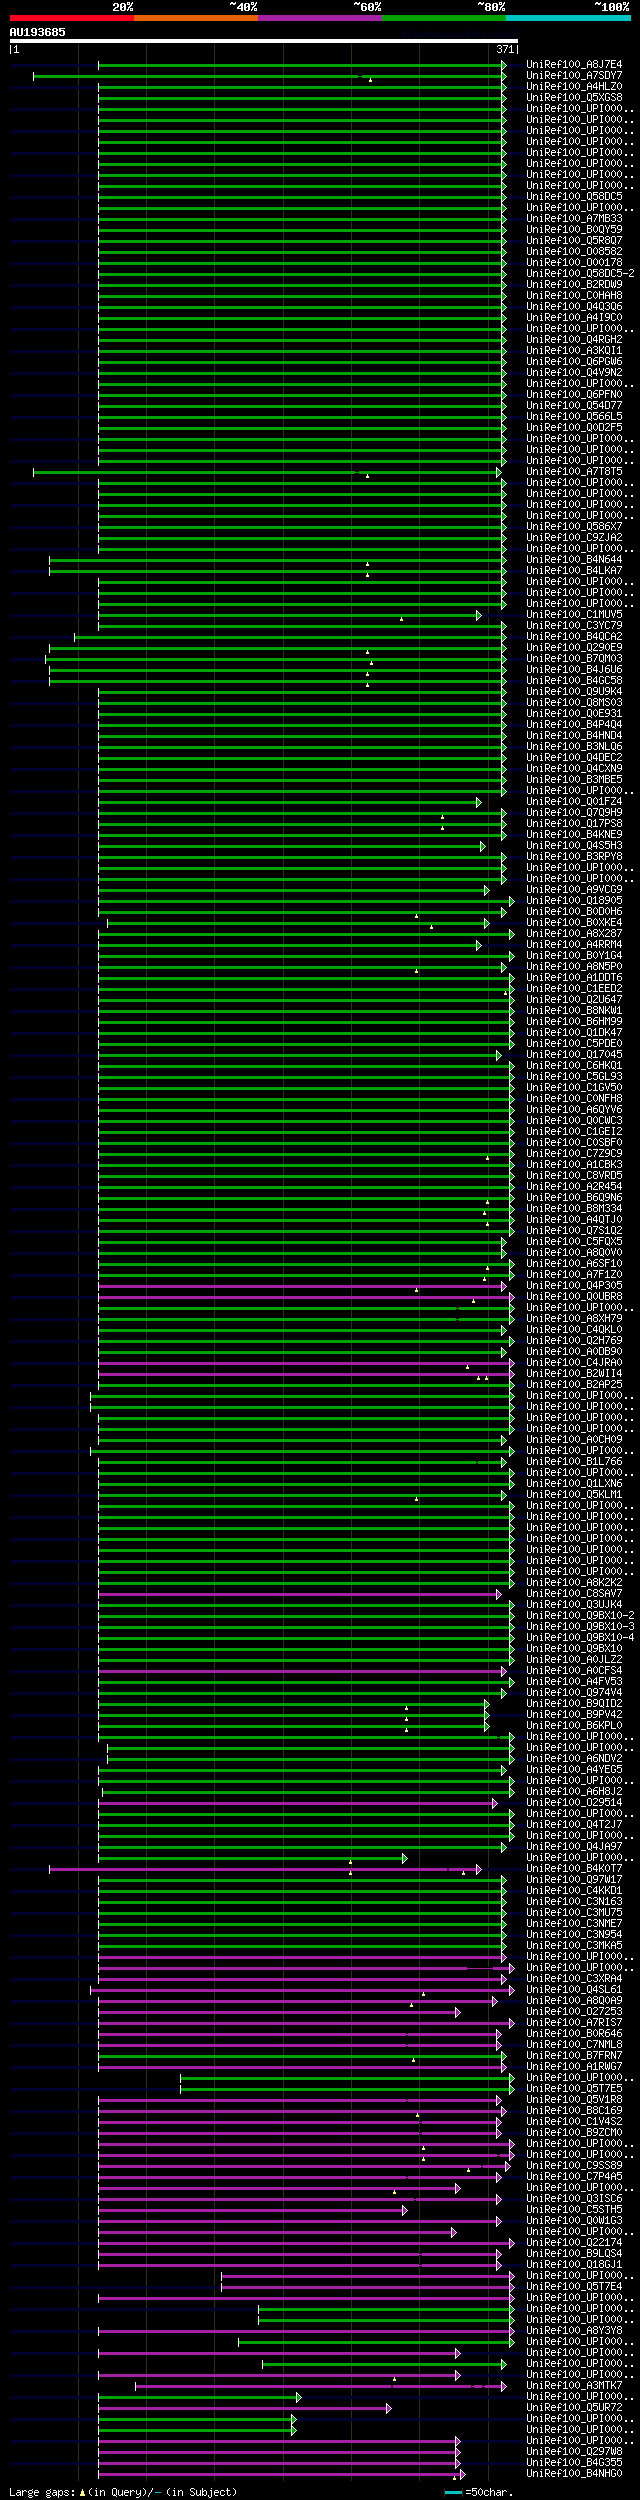Image resolution: width=640 pixels, height=2500 pixels.
Task: Select the UniRef100_Q5KLM1 label
Action: point(574,1495)
